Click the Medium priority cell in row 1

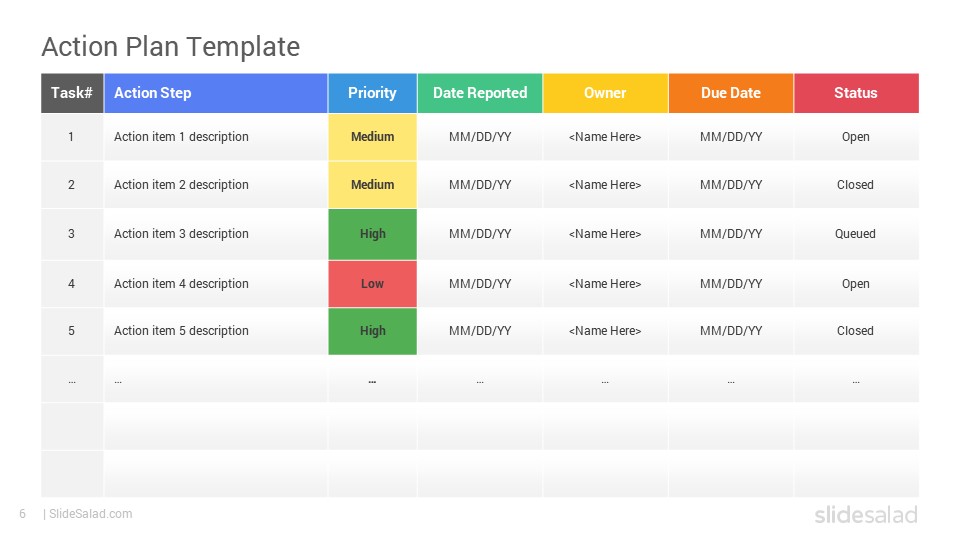372,137
